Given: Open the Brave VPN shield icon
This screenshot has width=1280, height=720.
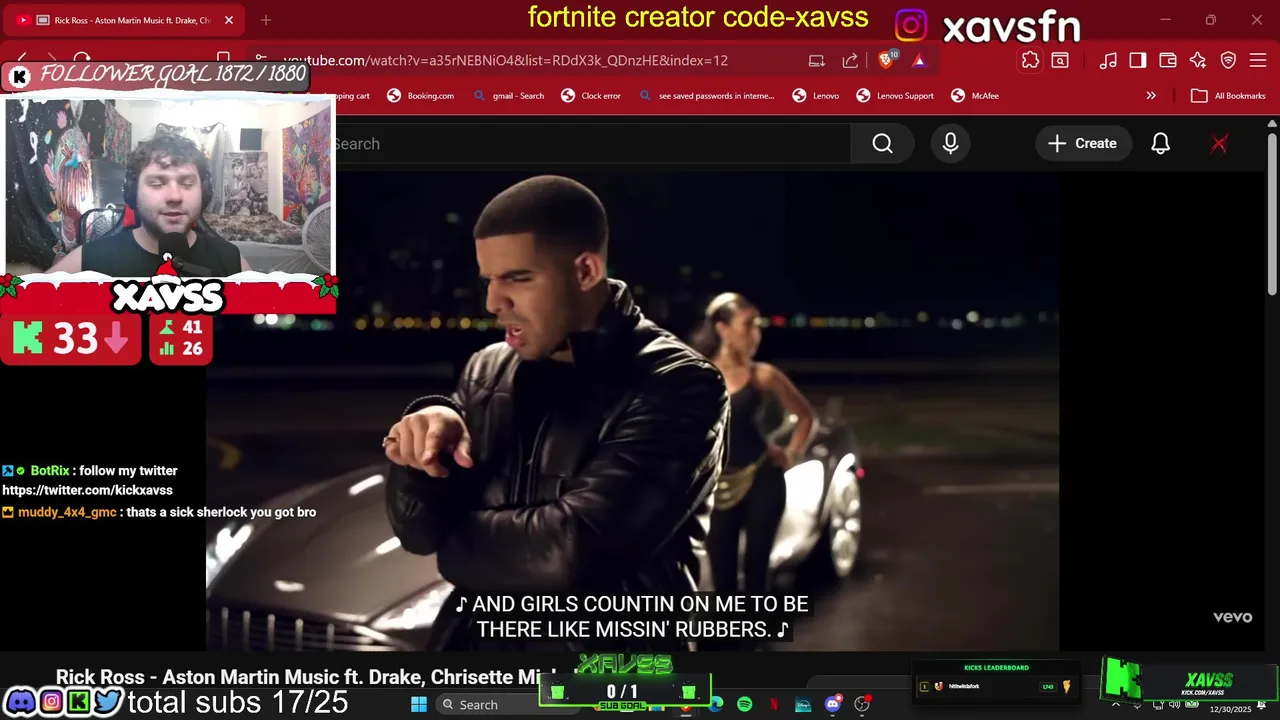Looking at the screenshot, I should click(x=1229, y=60).
